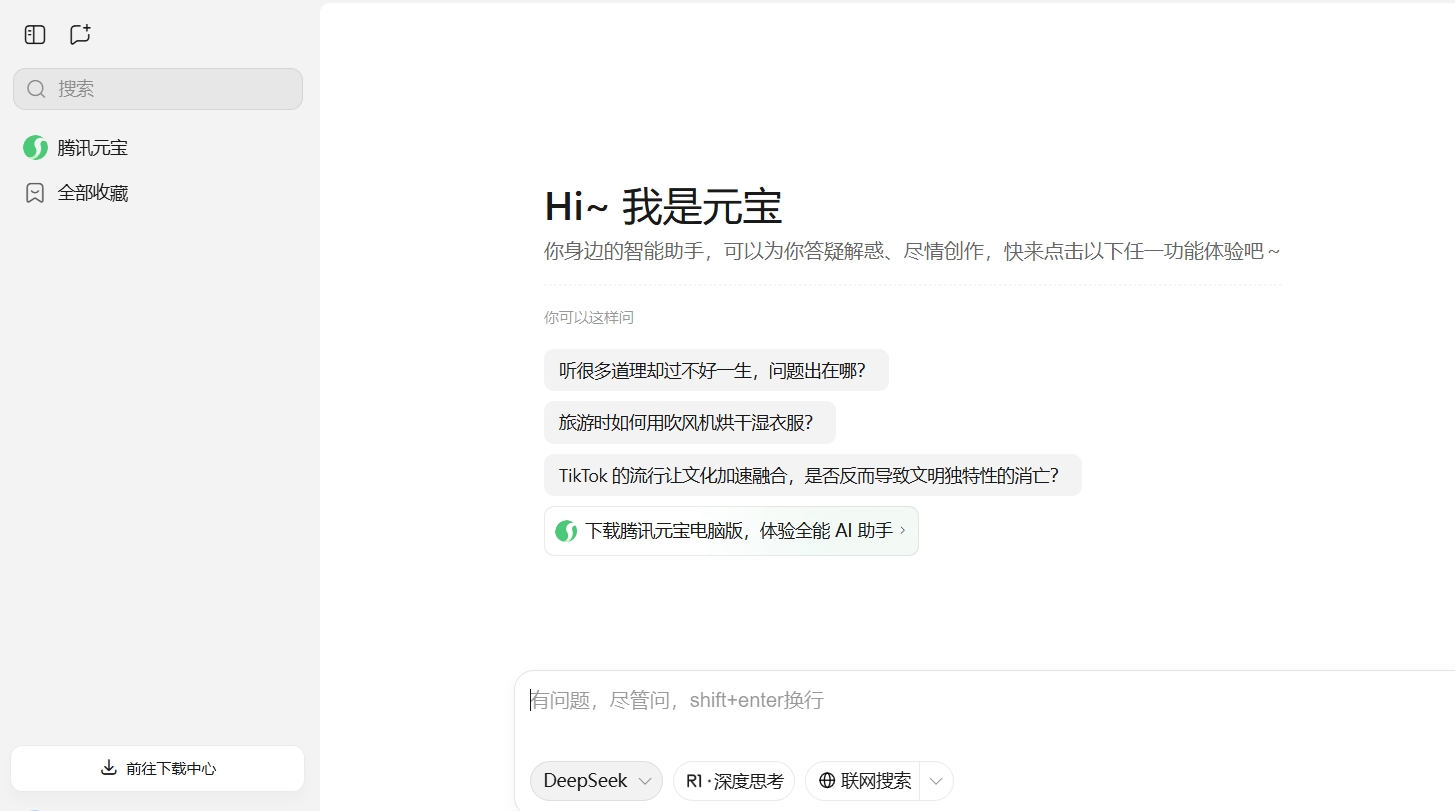Screen dimensions: 1455x811
Task: Click the chevron on the download banner
Action: pos(903,530)
